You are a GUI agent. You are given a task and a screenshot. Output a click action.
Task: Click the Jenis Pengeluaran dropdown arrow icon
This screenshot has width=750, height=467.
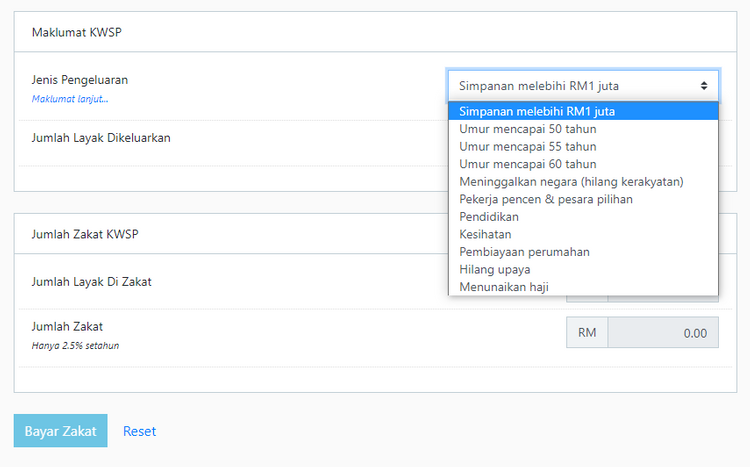pos(704,86)
